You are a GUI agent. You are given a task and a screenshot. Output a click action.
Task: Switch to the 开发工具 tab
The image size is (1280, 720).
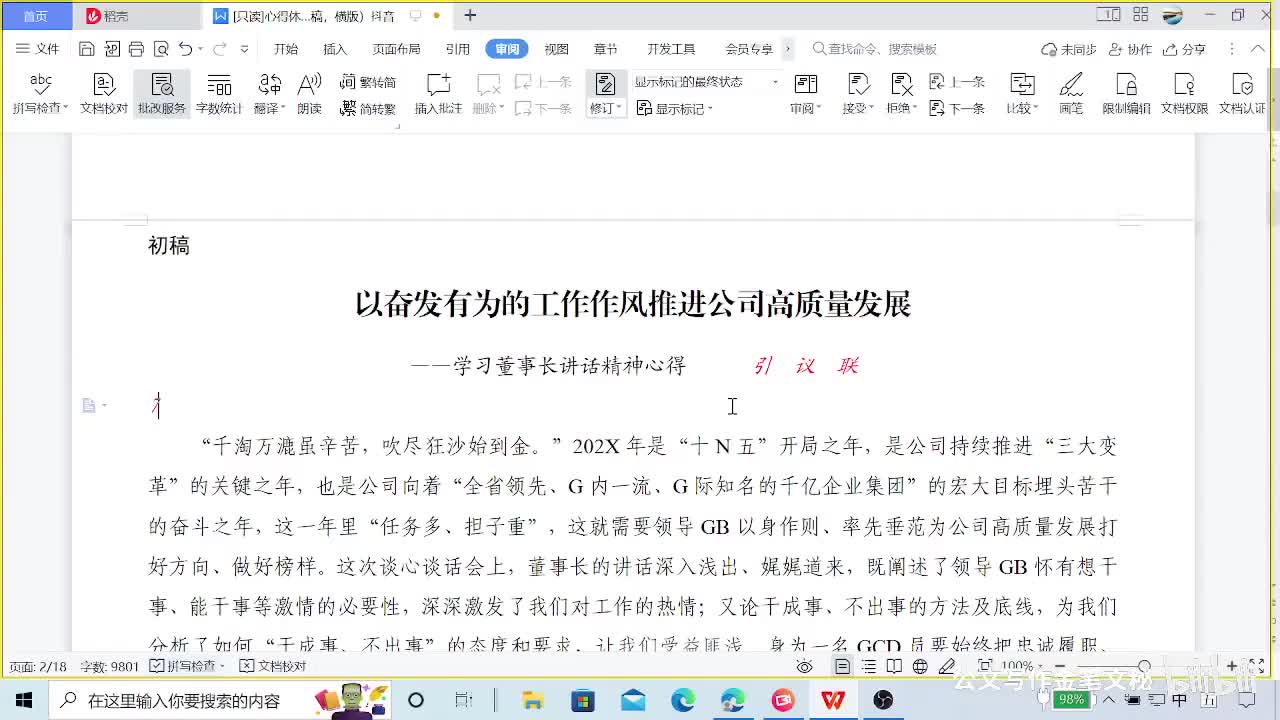pos(670,49)
